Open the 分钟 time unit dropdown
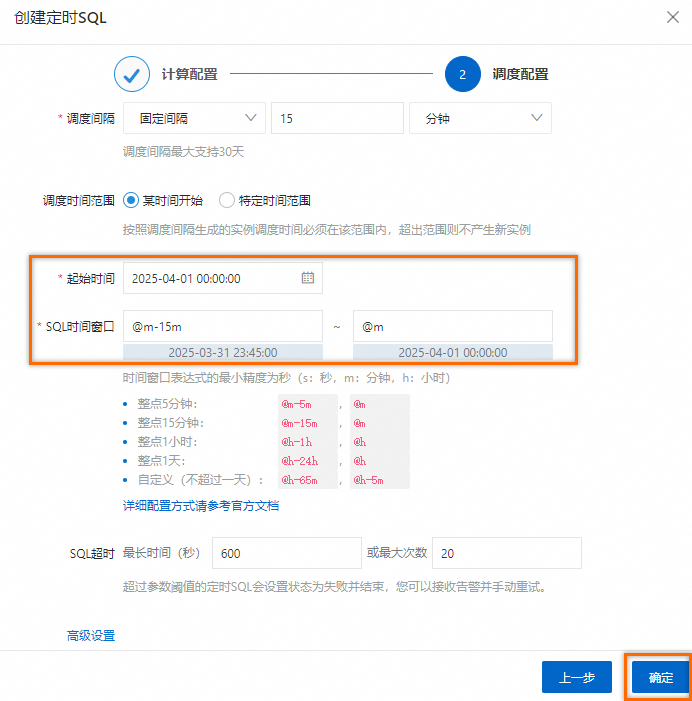The height and width of the screenshot is (701, 692). [481, 118]
